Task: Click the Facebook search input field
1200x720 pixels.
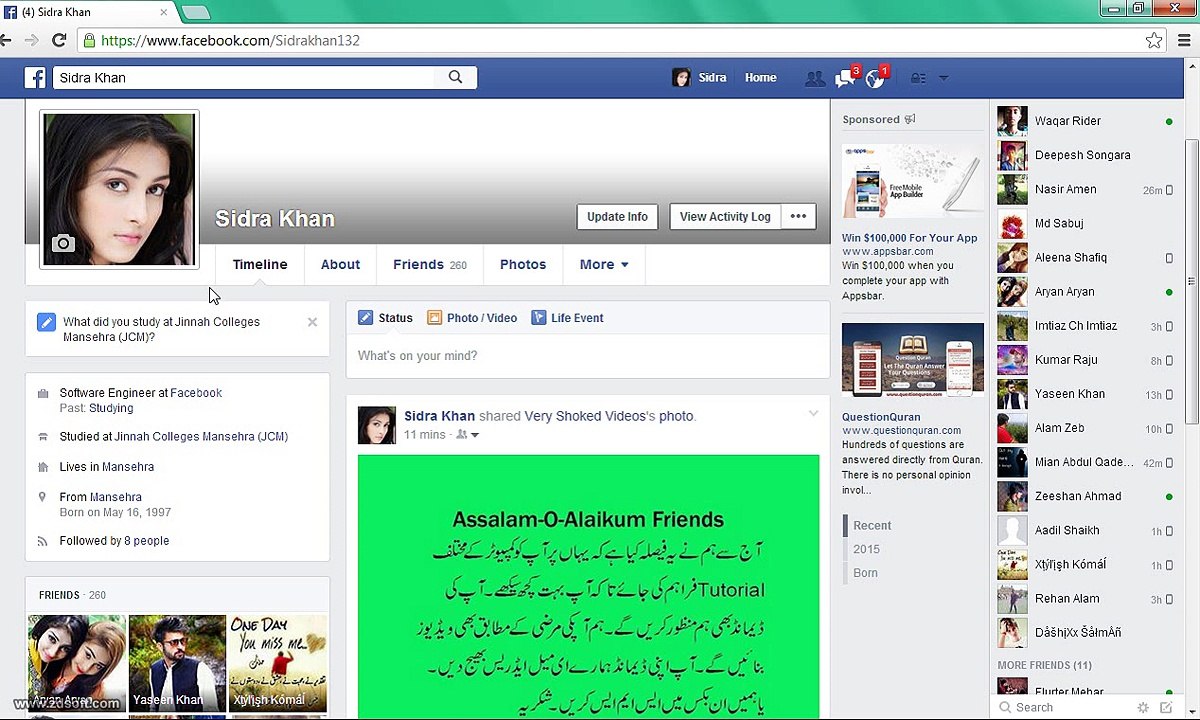Action: (245, 77)
